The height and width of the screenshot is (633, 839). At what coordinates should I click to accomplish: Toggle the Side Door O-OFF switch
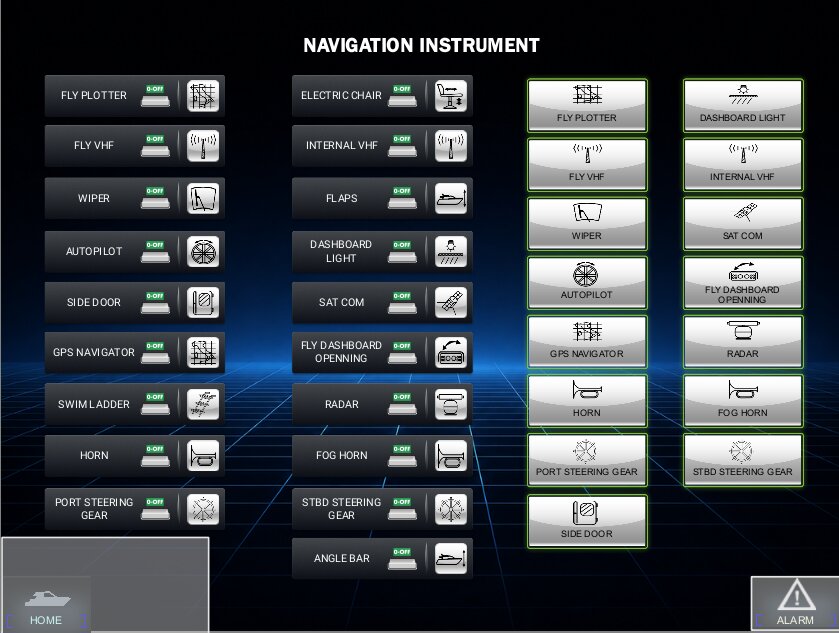click(155, 302)
